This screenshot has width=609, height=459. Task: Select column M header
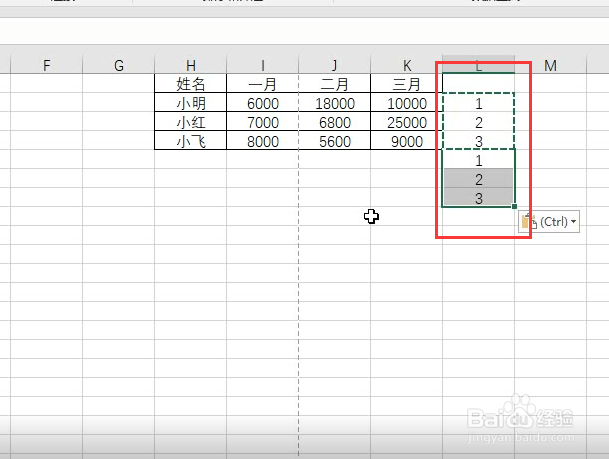tap(551, 64)
